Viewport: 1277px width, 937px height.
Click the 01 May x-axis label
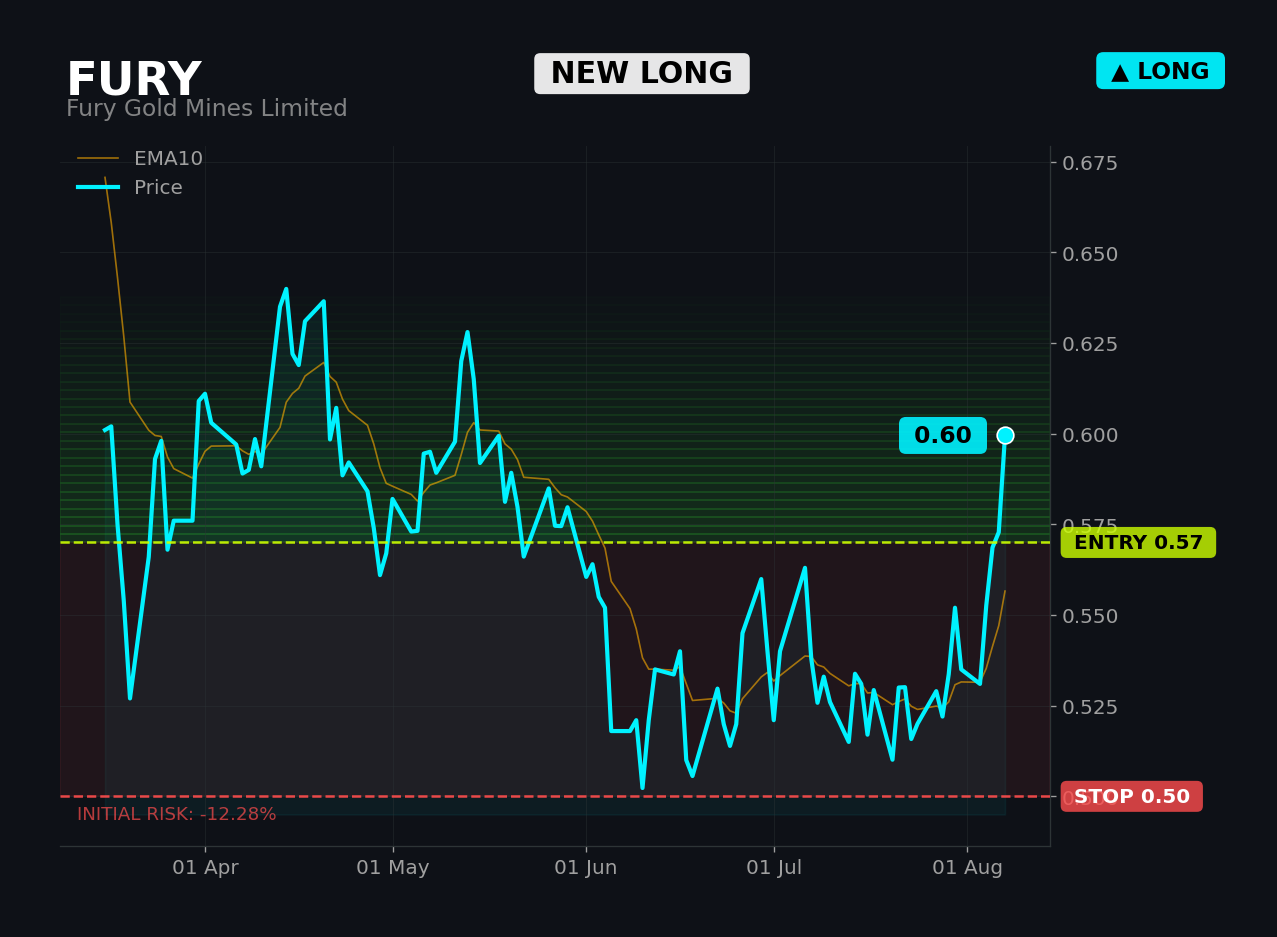tap(393, 868)
